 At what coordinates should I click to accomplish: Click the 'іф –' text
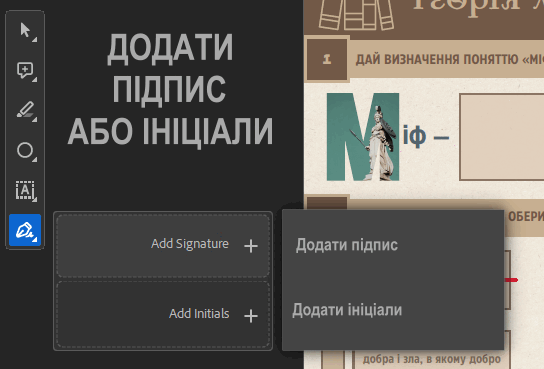(x=426, y=136)
